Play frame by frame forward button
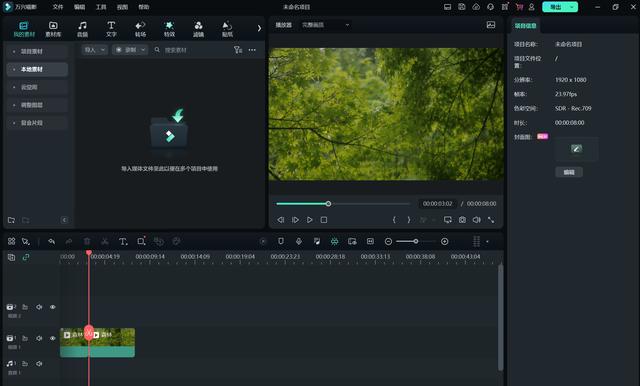The width and height of the screenshot is (640, 386). 295,220
